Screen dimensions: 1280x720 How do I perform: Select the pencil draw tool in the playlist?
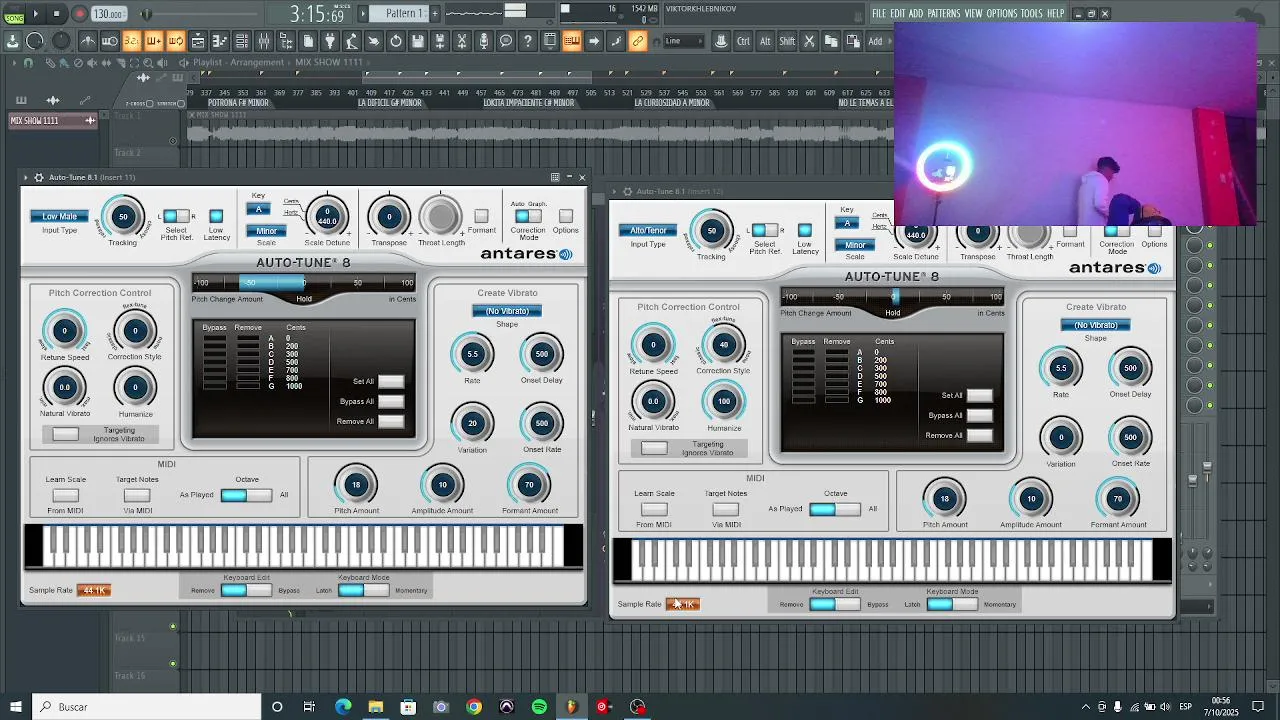[51, 63]
